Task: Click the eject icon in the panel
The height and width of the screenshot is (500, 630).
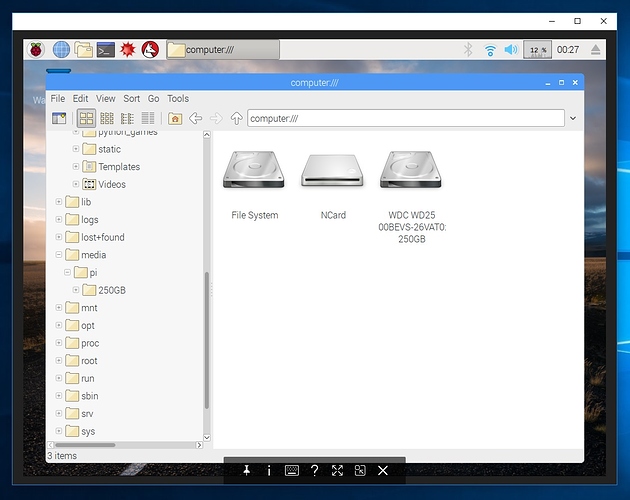Action: [595, 50]
